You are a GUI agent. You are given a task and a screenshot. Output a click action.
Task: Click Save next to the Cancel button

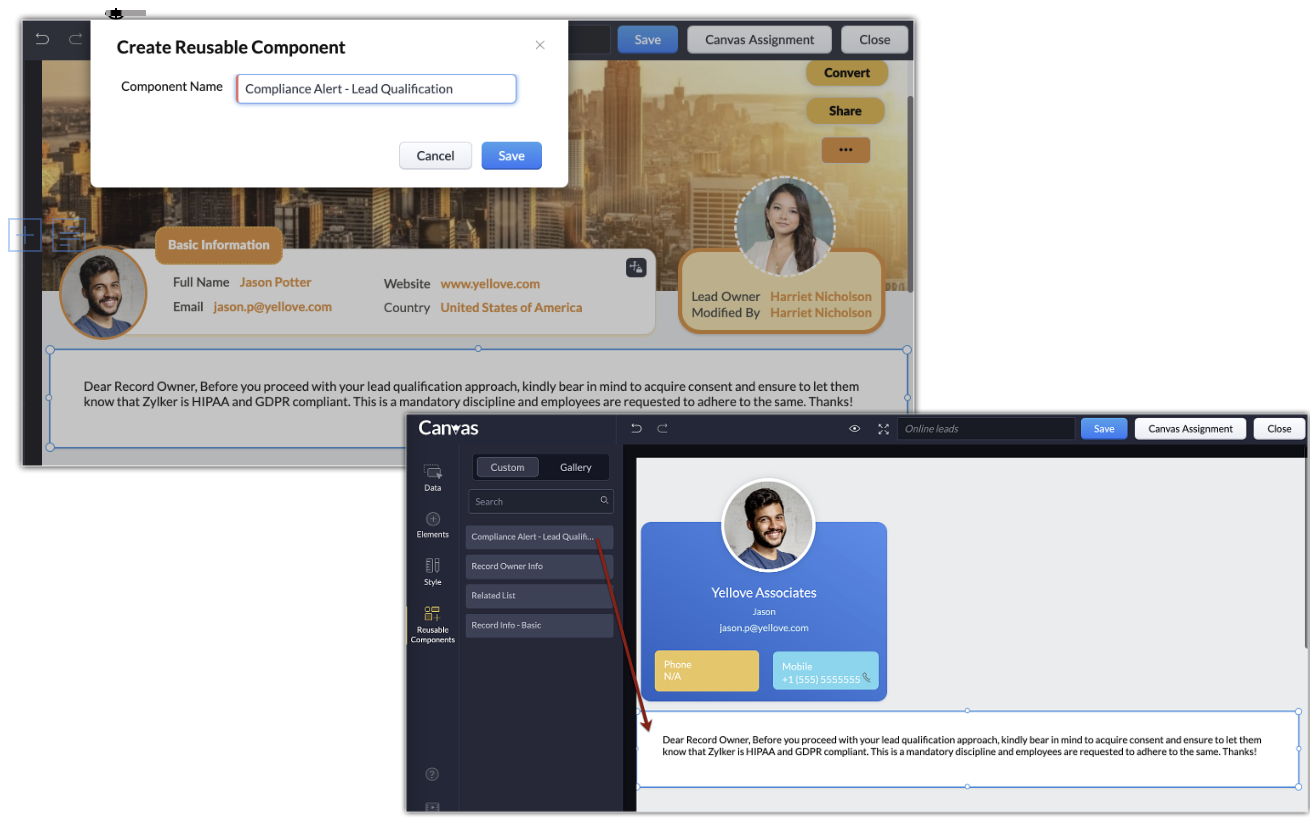coord(511,156)
